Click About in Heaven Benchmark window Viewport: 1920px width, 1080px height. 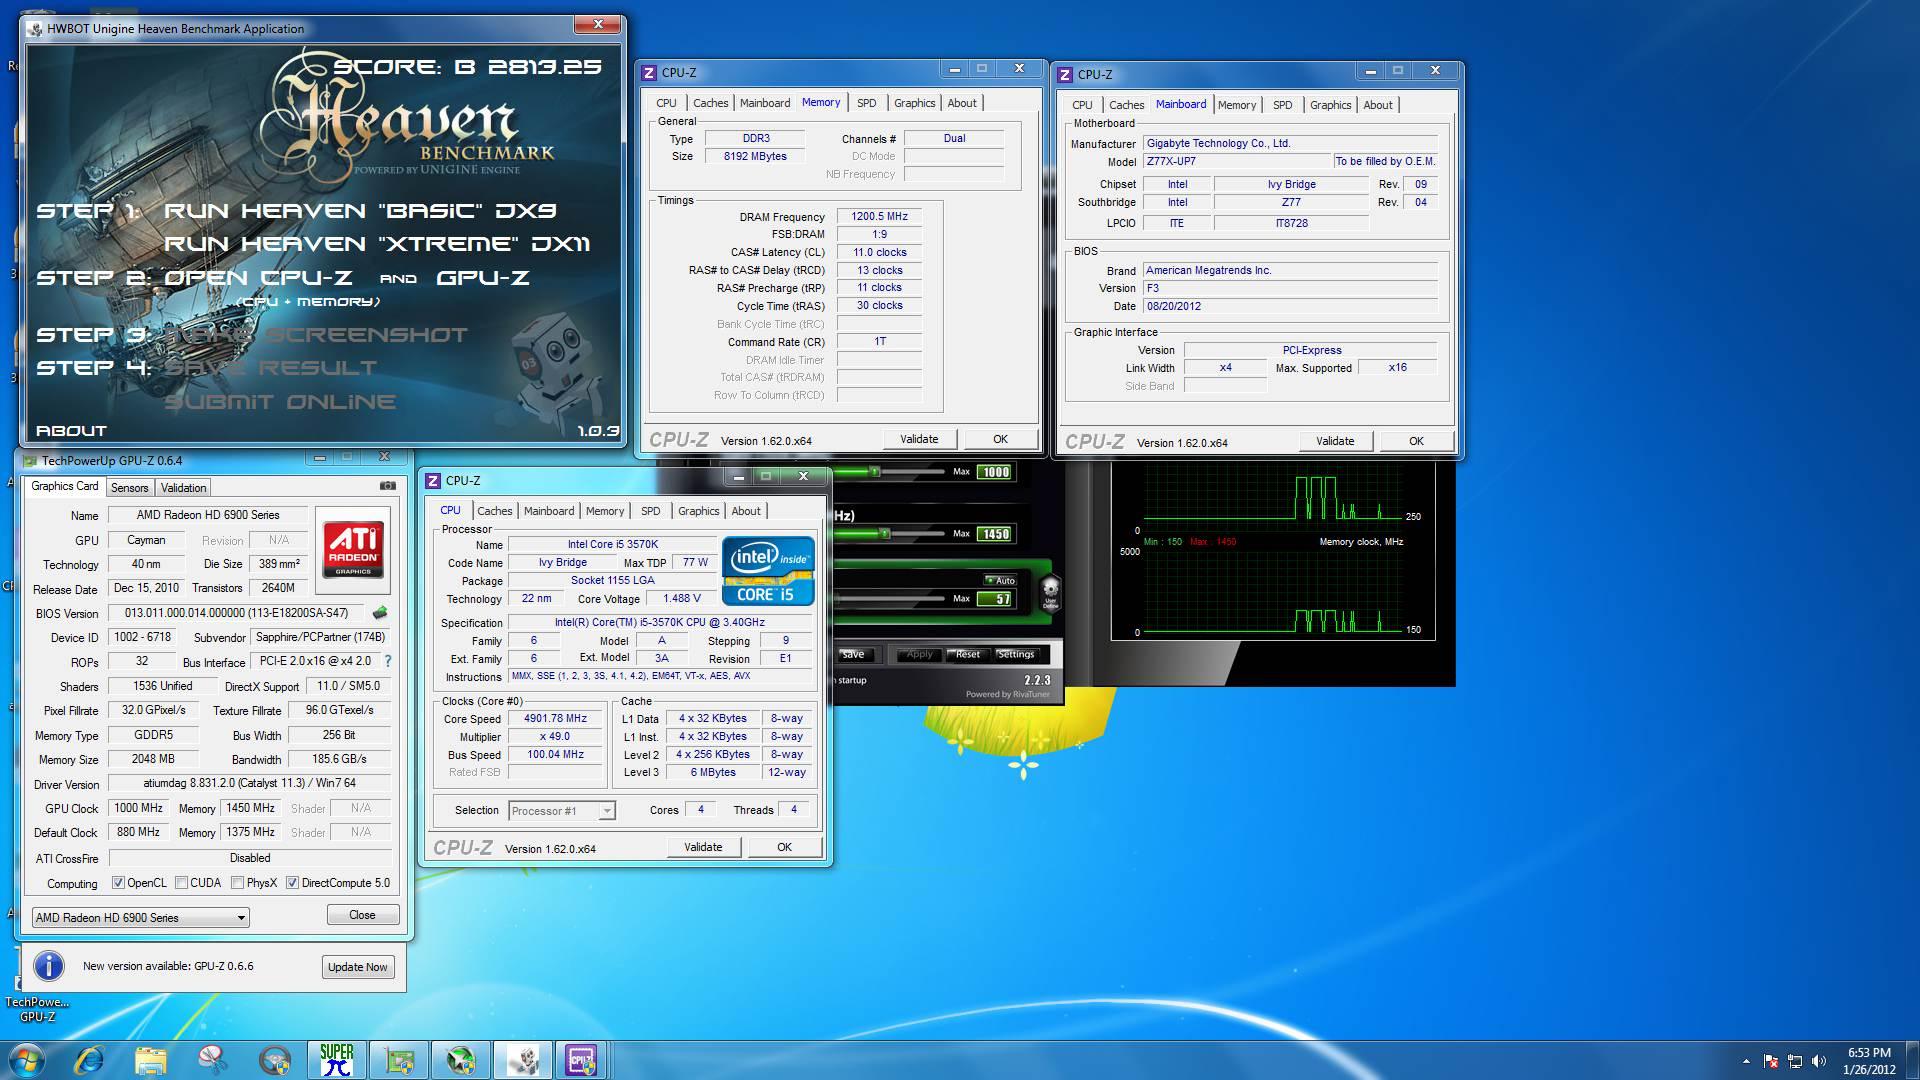point(71,431)
